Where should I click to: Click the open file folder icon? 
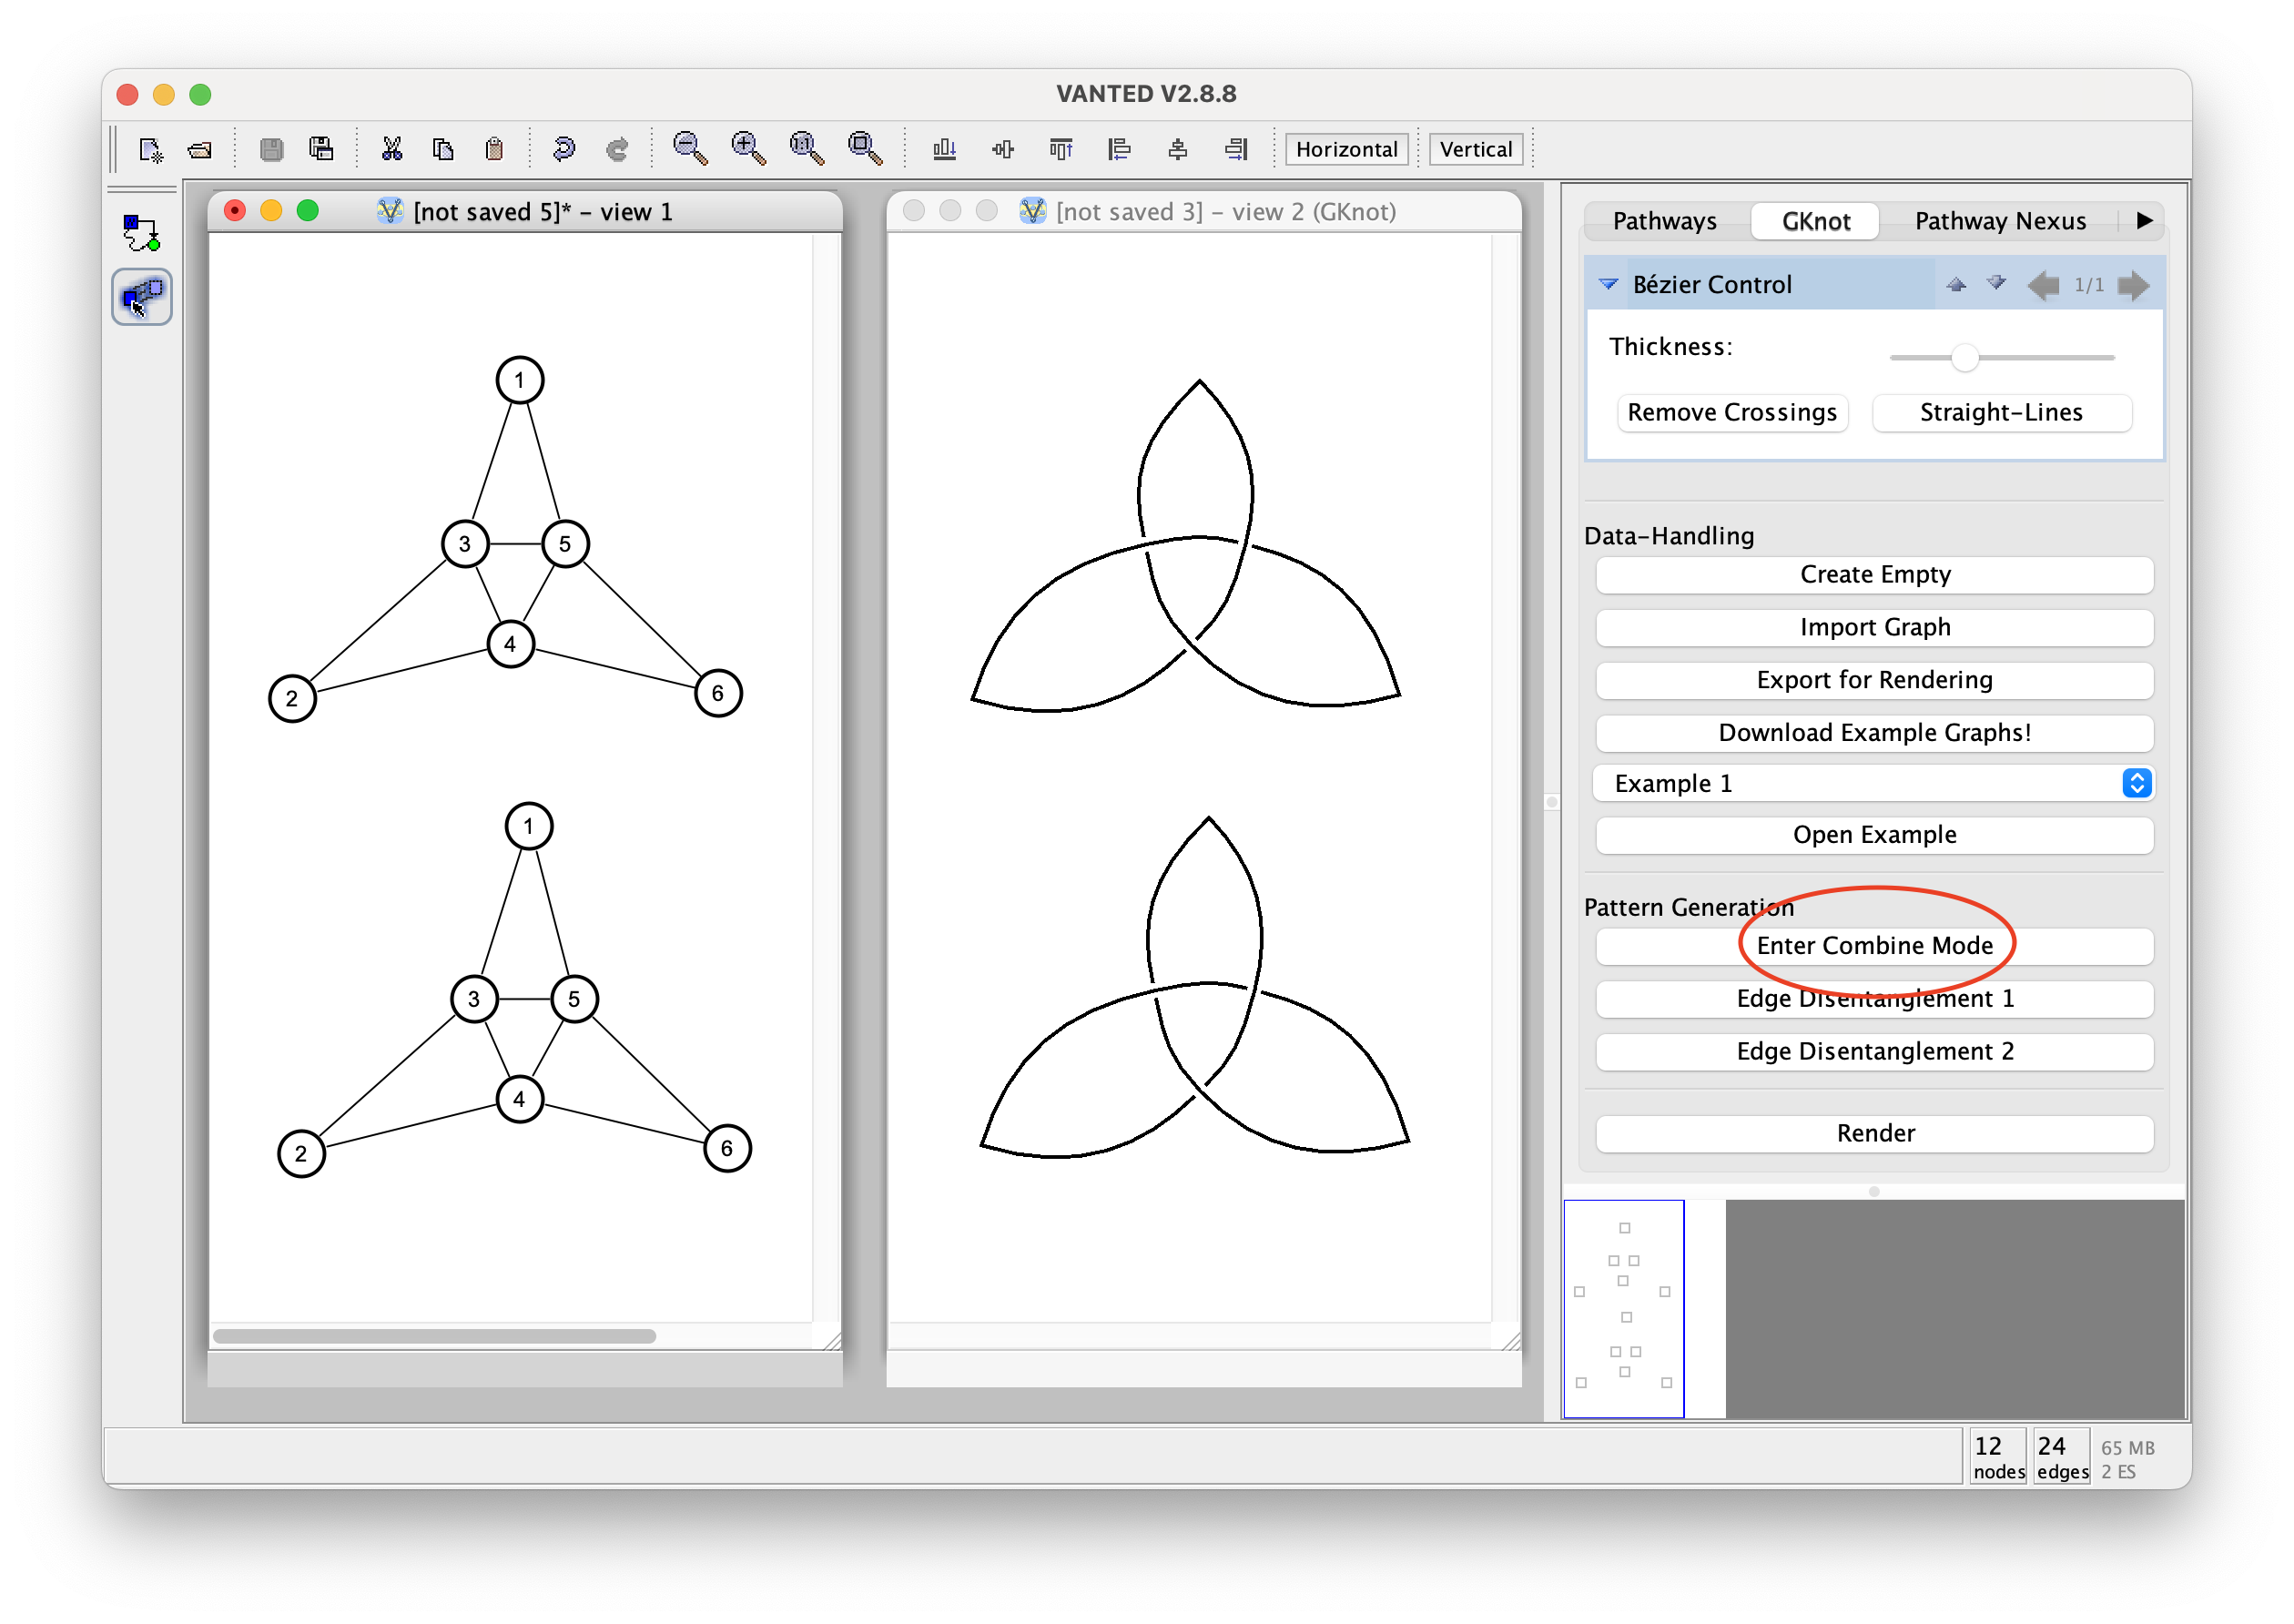(x=200, y=150)
